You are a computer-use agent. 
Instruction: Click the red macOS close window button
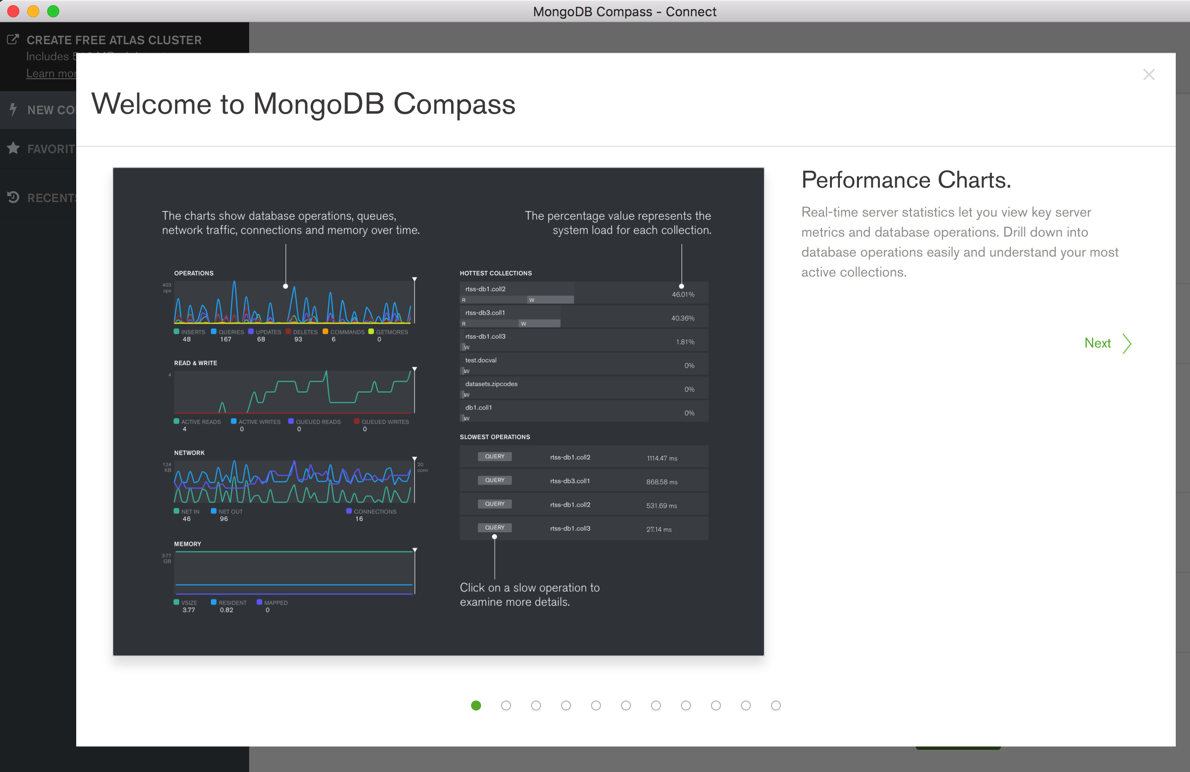13,11
